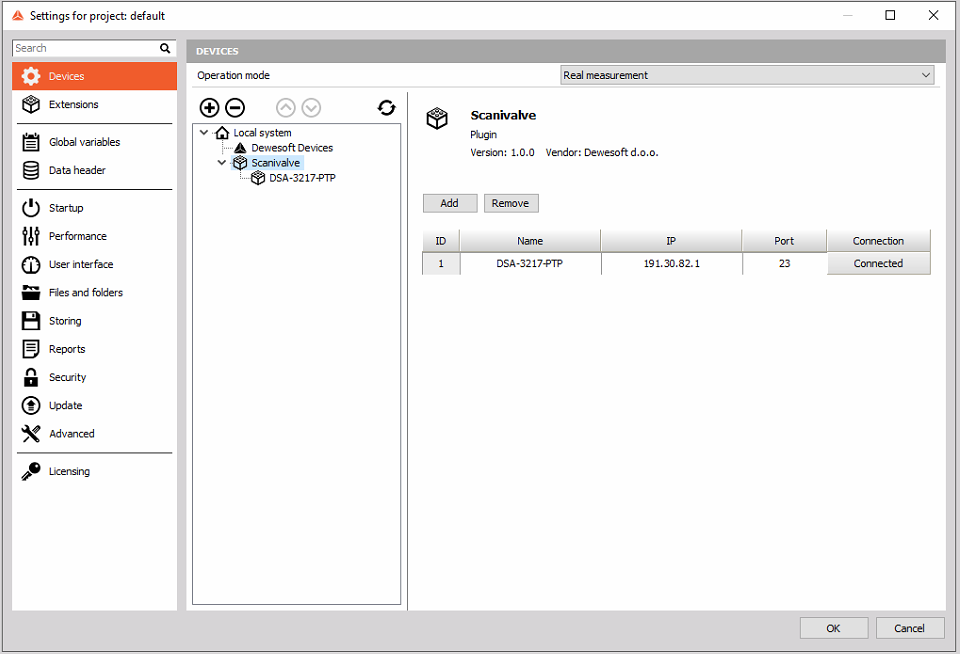Click the IP cell 191.30.82.1
This screenshot has width=960, height=654.
pyautogui.click(x=672, y=263)
